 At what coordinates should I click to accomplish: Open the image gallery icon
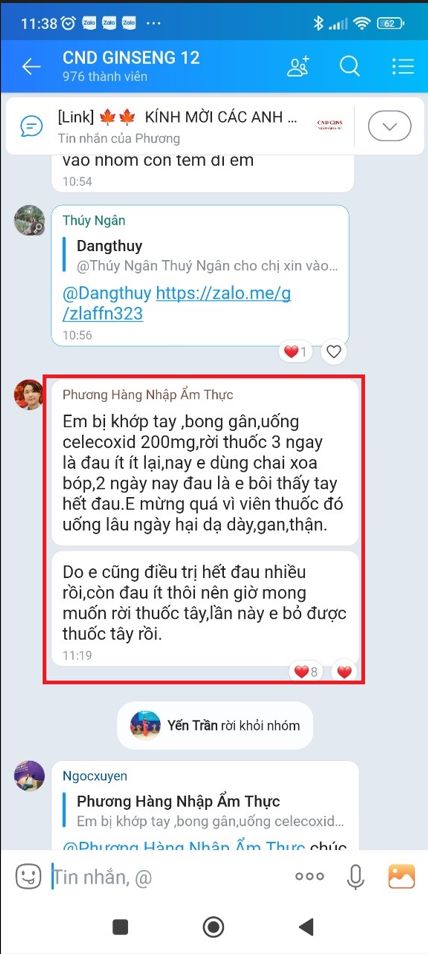tap(401, 877)
